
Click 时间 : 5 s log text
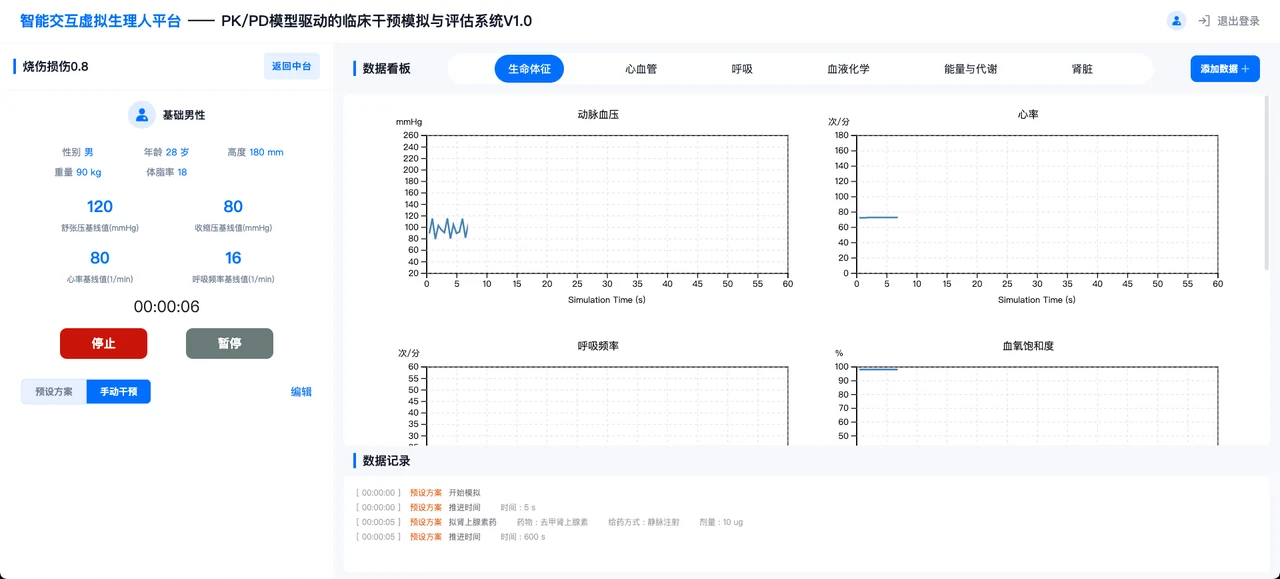[518, 508]
